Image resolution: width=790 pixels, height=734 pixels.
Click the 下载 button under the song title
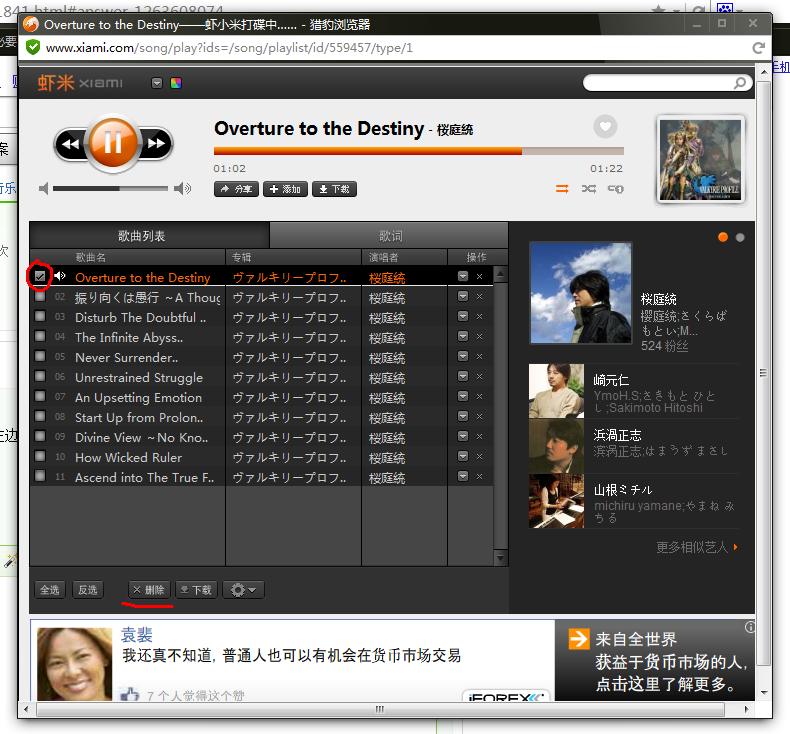[335, 189]
